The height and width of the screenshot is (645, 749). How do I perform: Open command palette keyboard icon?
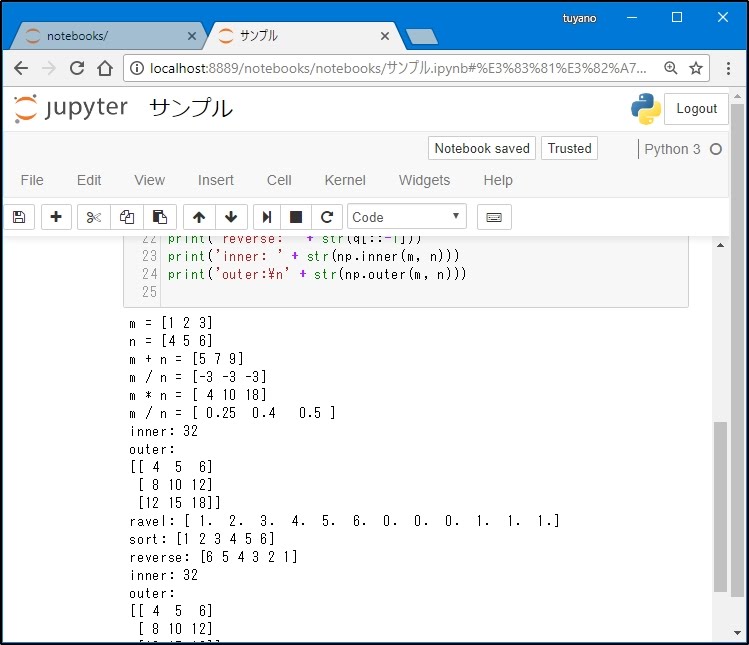[x=494, y=217]
